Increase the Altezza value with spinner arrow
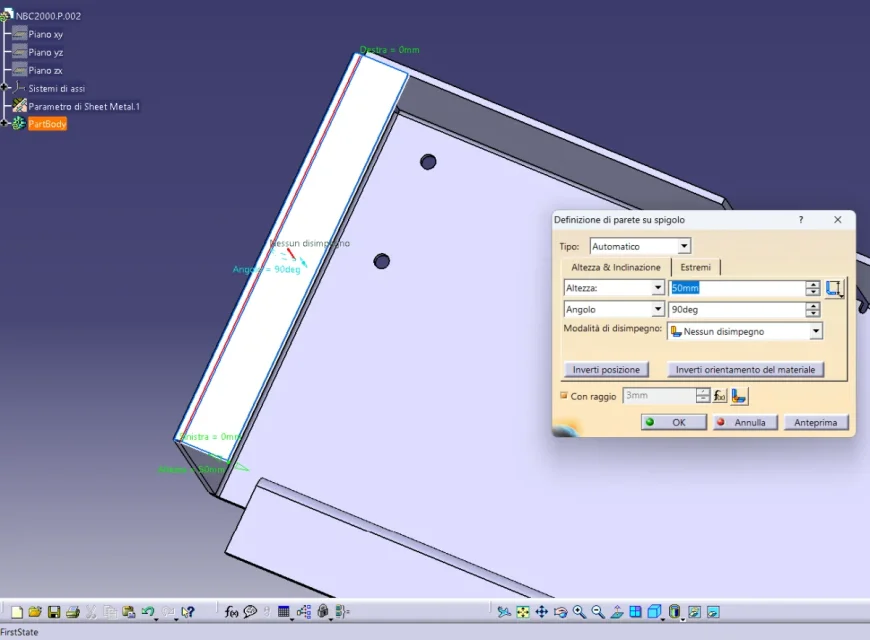870x640 pixels. point(813,284)
